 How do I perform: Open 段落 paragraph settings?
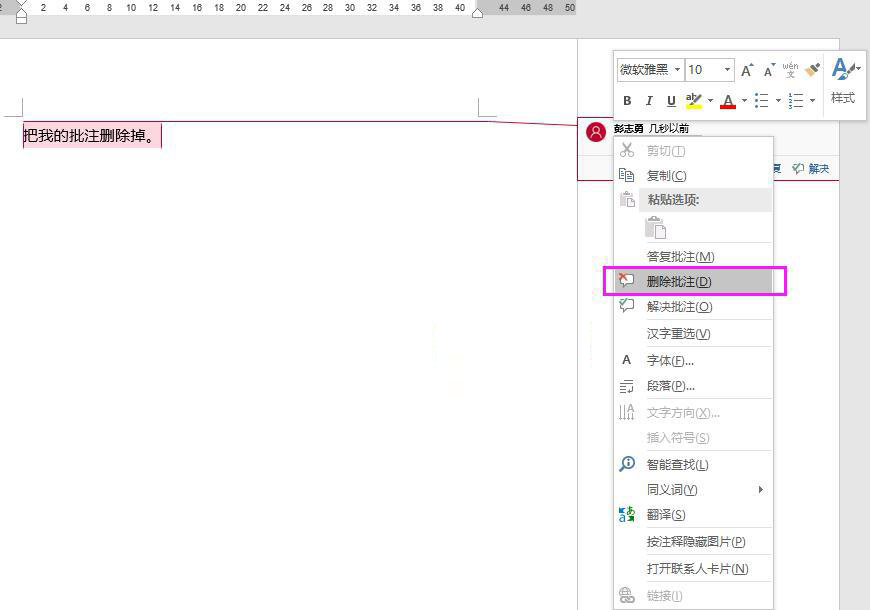click(671, 385)
